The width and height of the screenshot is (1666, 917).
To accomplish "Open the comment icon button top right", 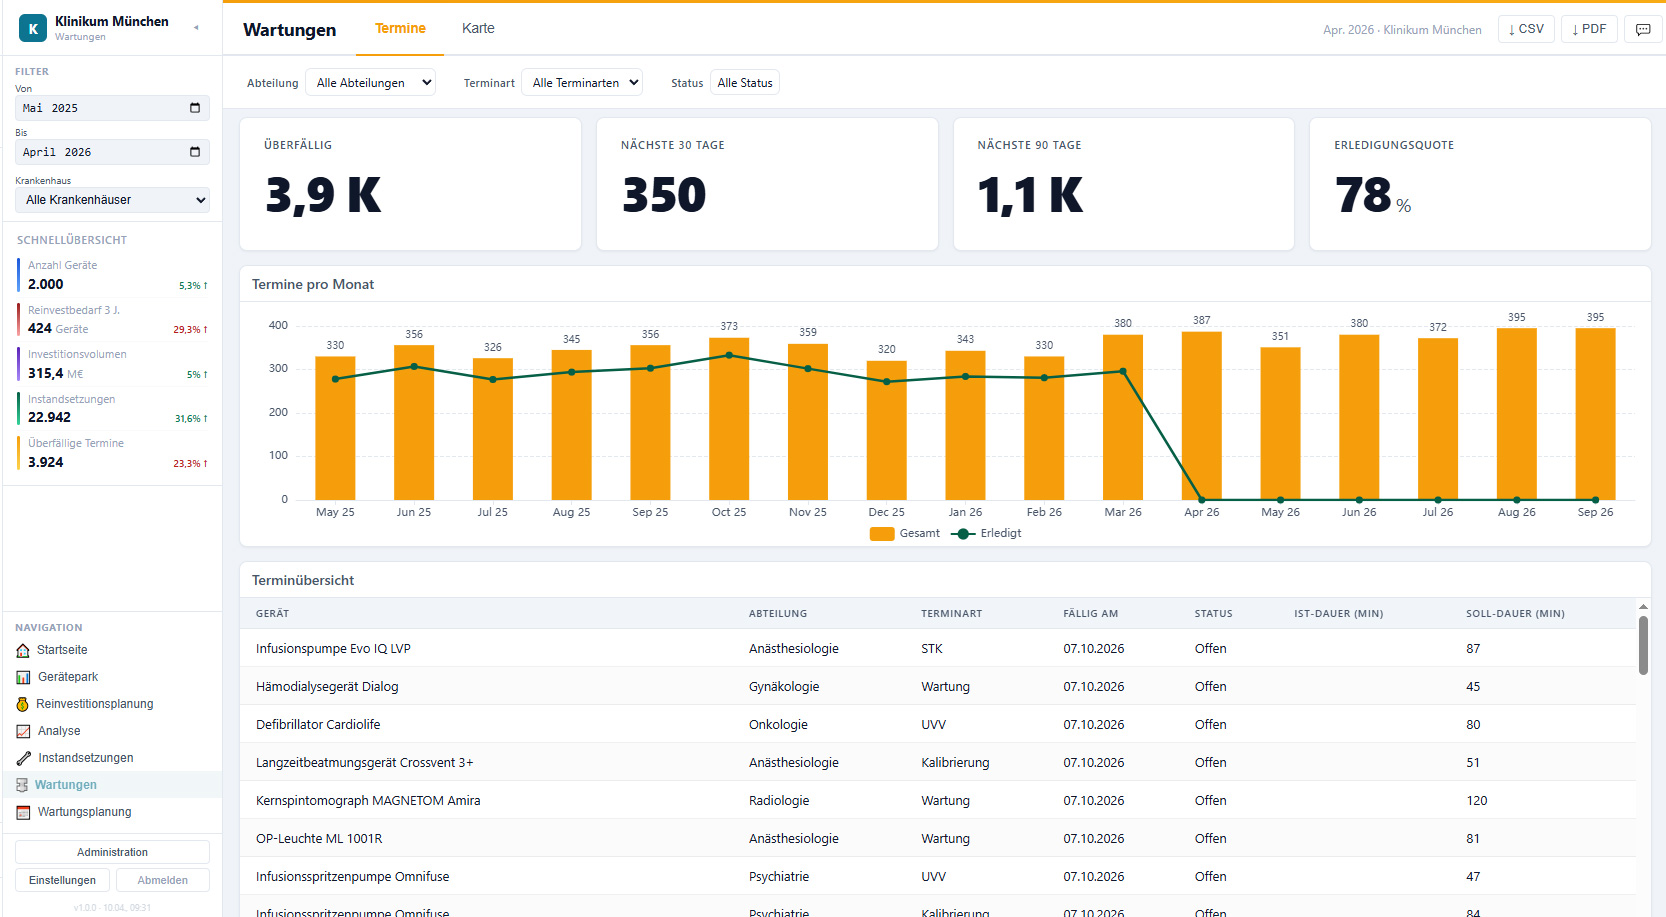I will point(1642,29).
